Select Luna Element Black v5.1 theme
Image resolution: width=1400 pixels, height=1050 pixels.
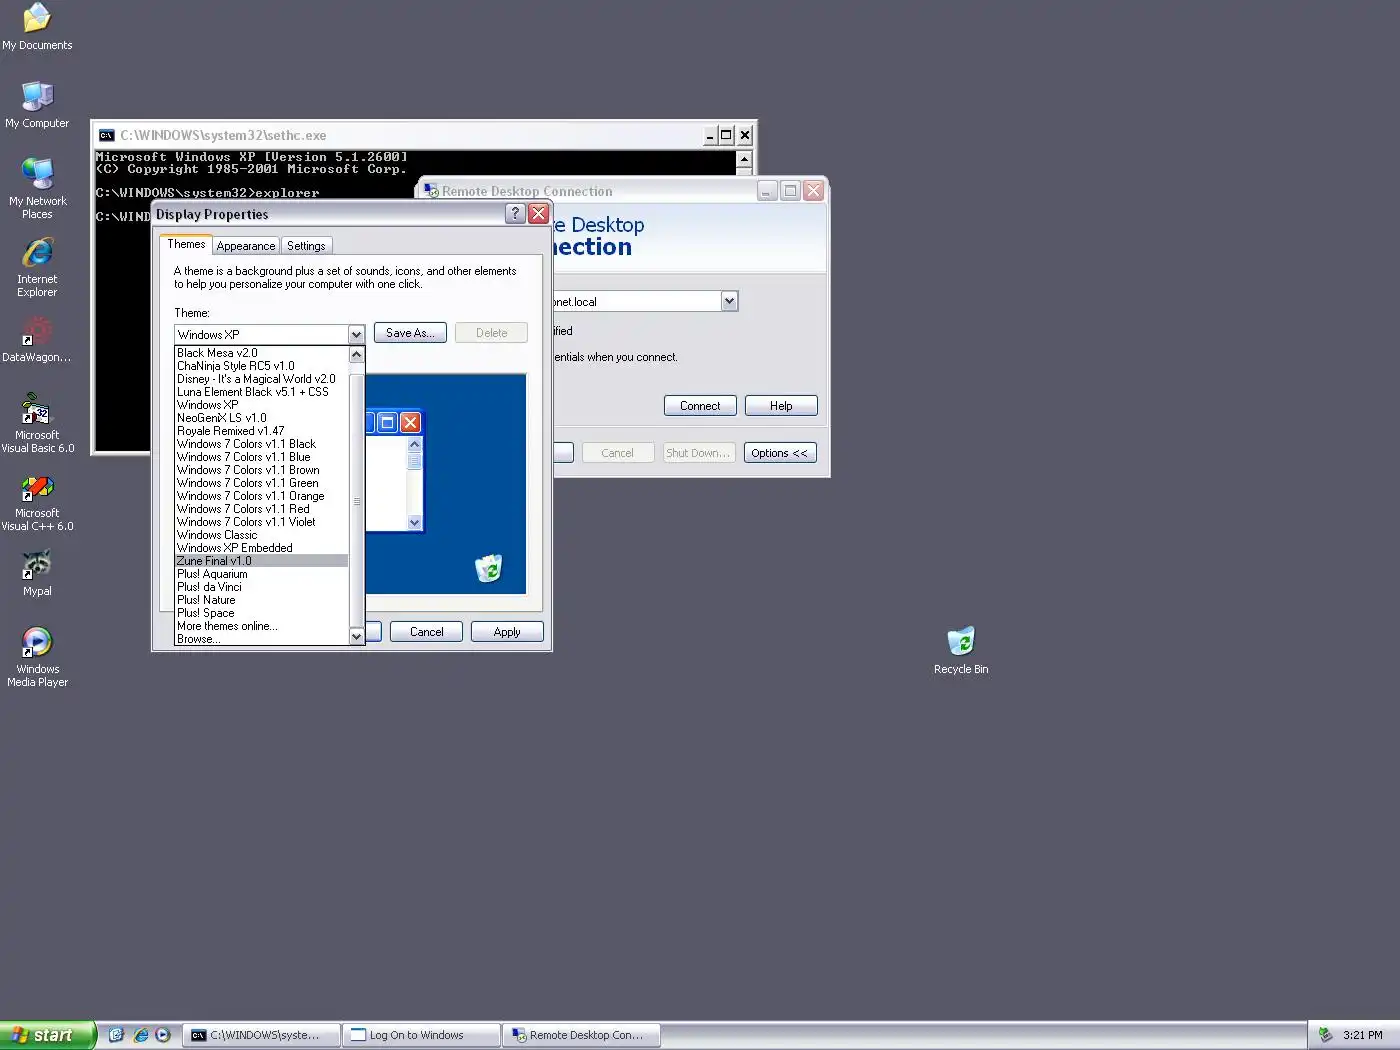(261, 392)
